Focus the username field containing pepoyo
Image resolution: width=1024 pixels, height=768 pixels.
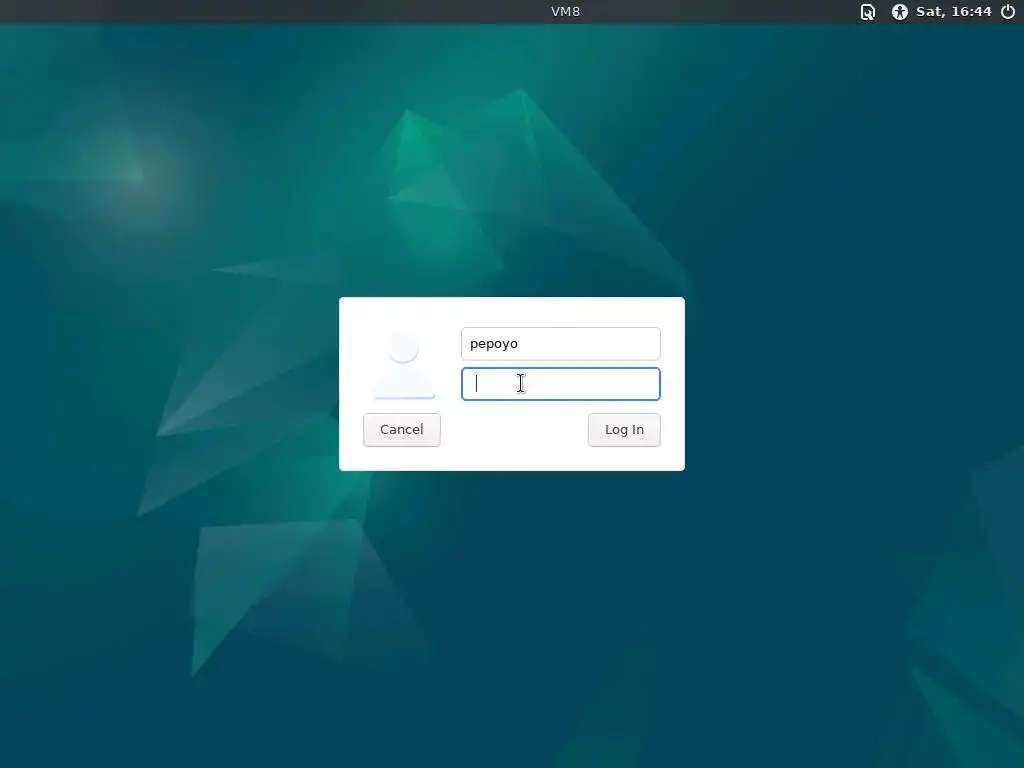tap(560, 344)
